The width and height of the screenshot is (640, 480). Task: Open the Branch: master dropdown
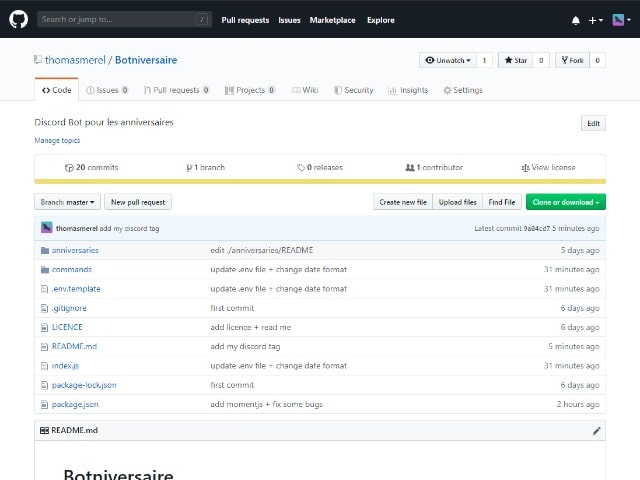coord(67,202)
